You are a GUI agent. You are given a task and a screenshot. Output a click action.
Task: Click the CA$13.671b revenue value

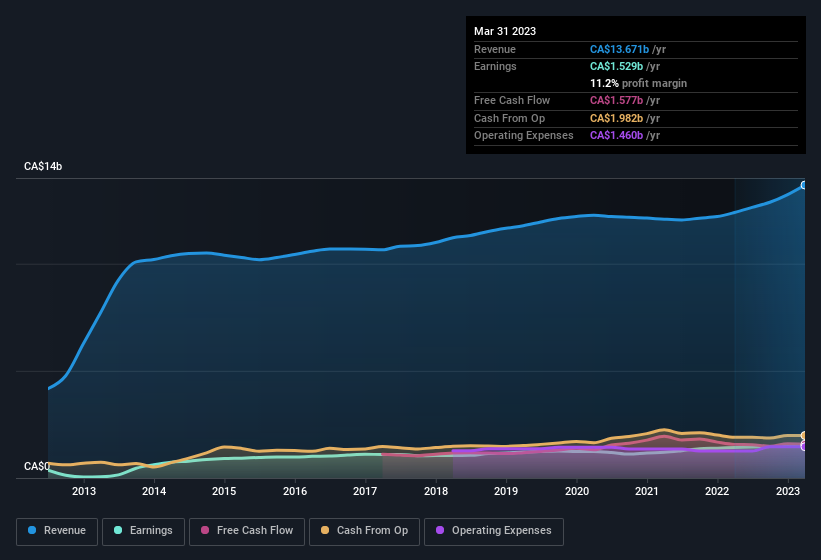619,49
